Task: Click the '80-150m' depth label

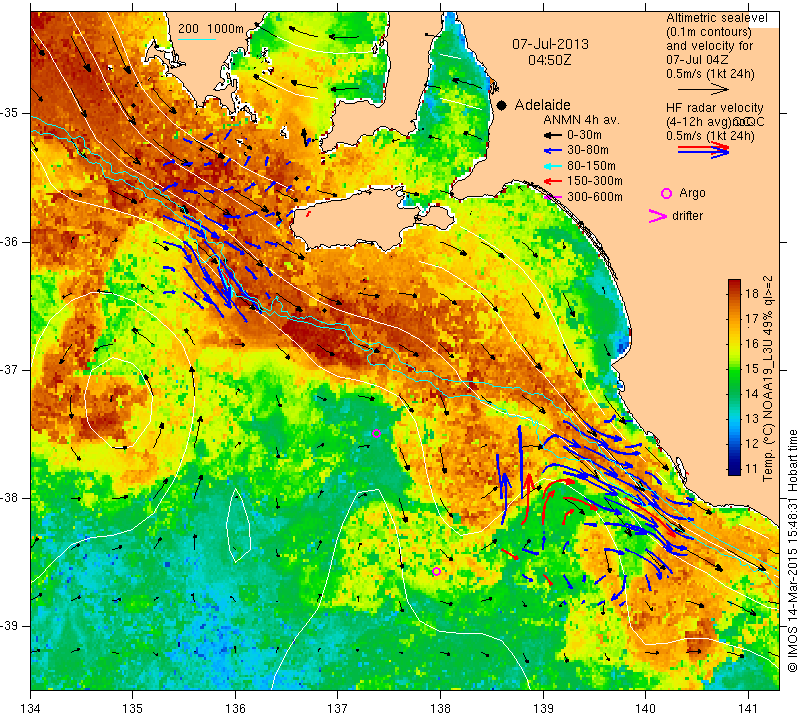Action: tap(591, 166)
